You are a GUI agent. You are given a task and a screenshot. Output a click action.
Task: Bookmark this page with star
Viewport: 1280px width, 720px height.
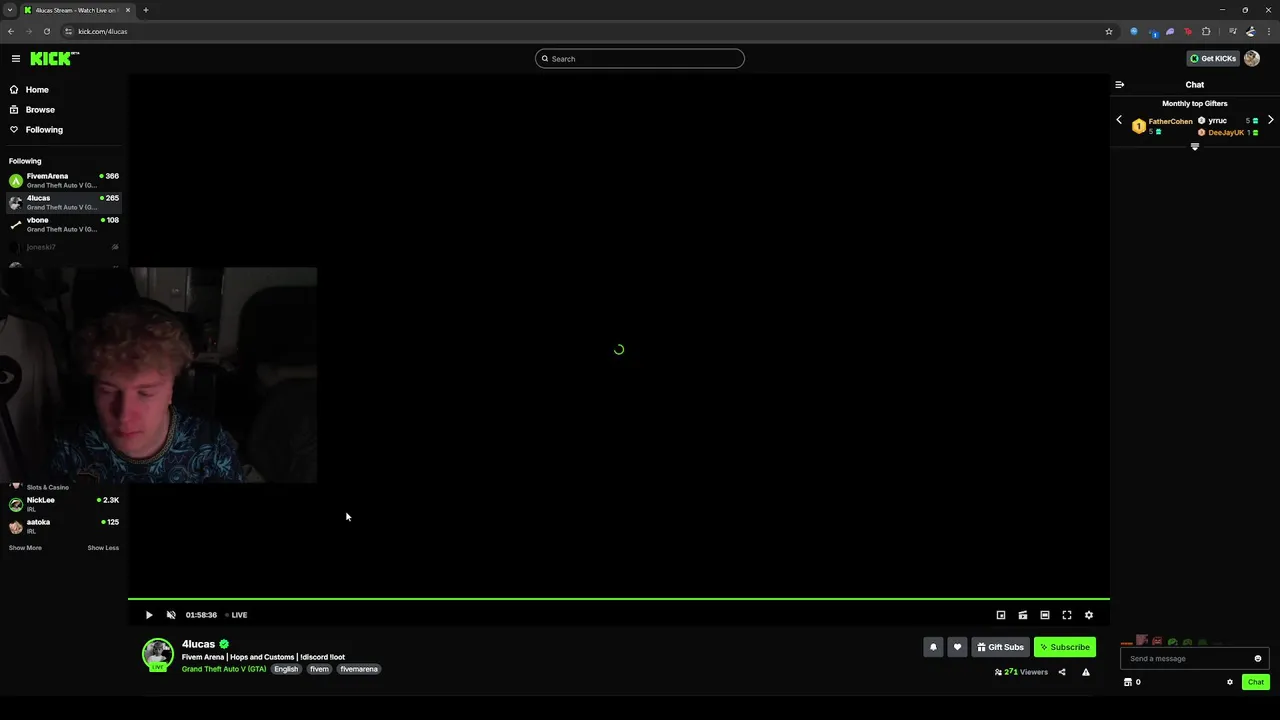point(1109,31)
